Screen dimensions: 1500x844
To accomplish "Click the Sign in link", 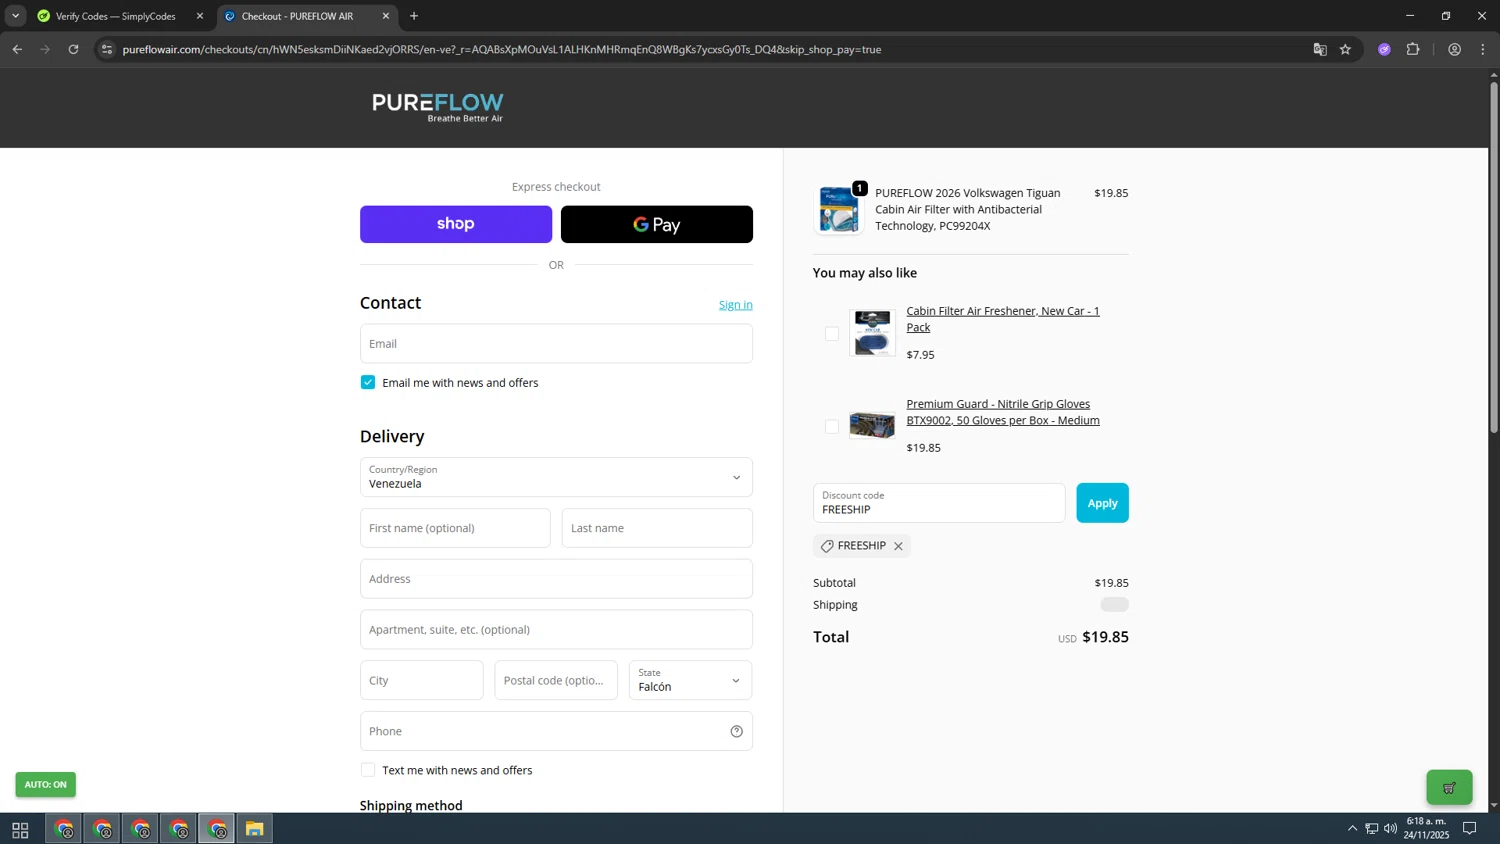I will 735,305.
